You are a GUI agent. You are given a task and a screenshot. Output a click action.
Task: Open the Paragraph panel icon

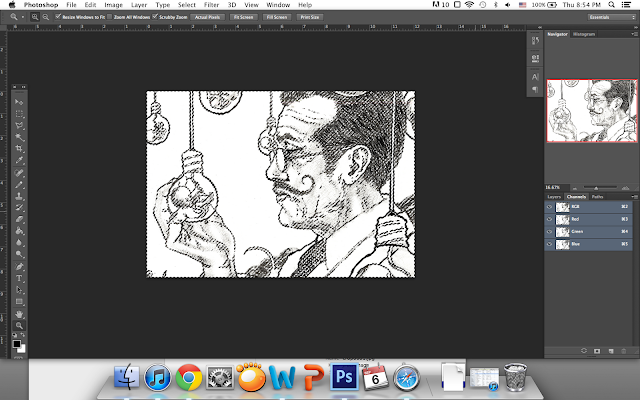point(535,89)
